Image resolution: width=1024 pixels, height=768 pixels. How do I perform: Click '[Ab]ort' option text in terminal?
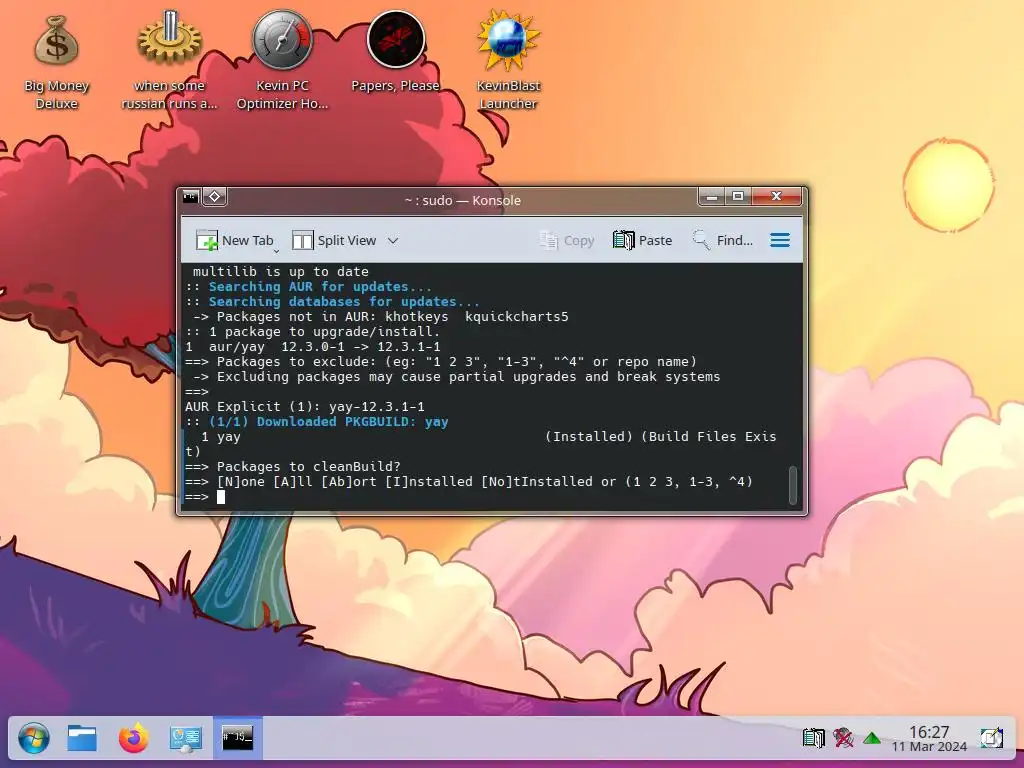point(349,482)
